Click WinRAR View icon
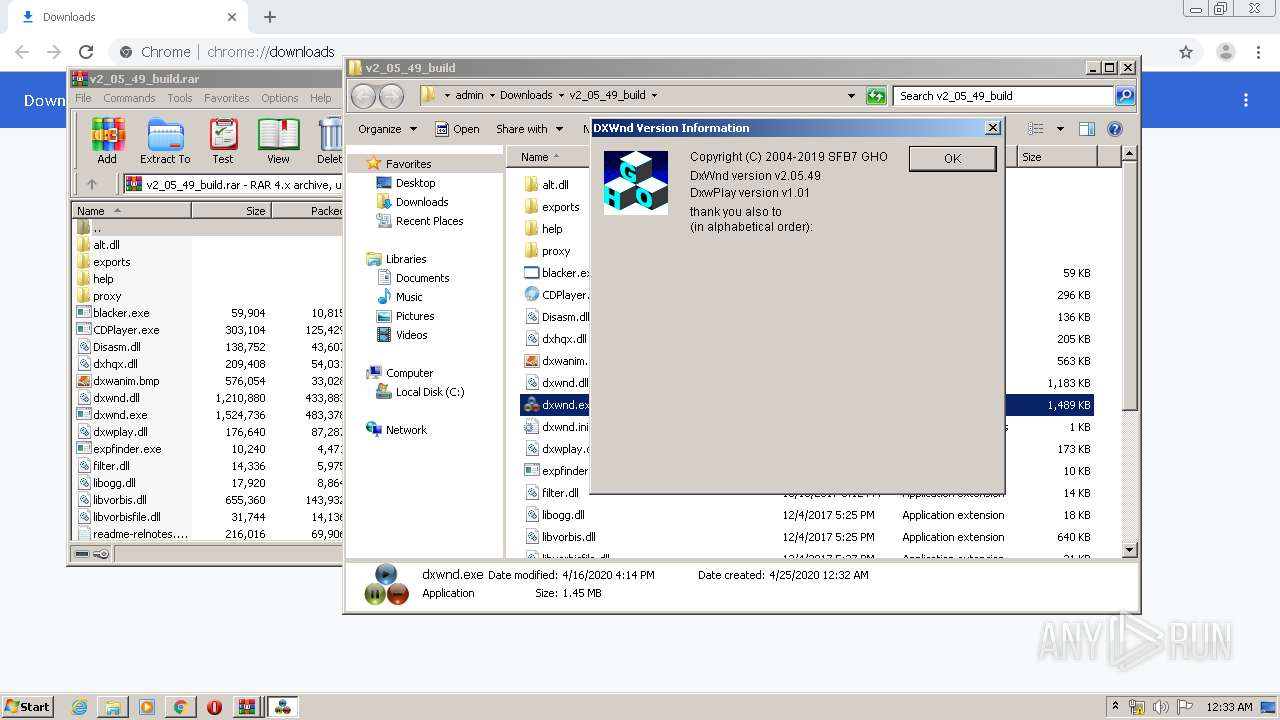This screenshot has height=720, width=1280. [x=278, y=141]
